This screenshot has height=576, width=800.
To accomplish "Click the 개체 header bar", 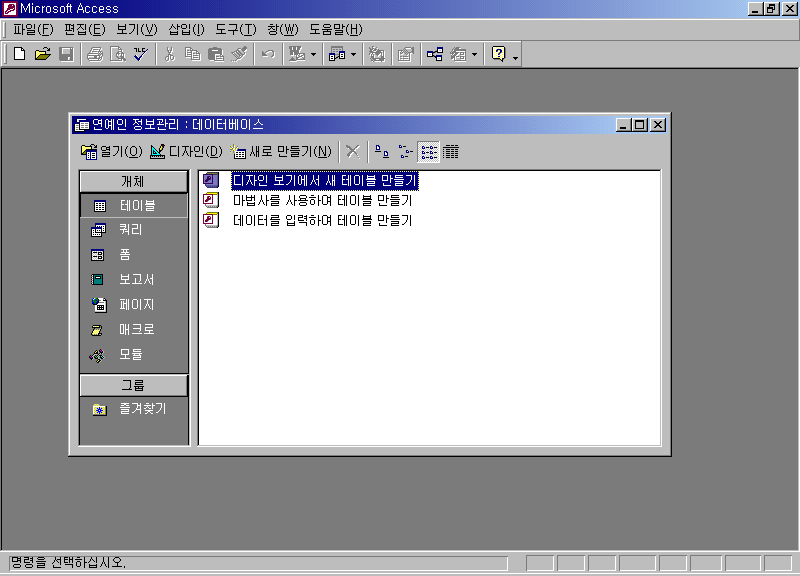I will [134, 181].
